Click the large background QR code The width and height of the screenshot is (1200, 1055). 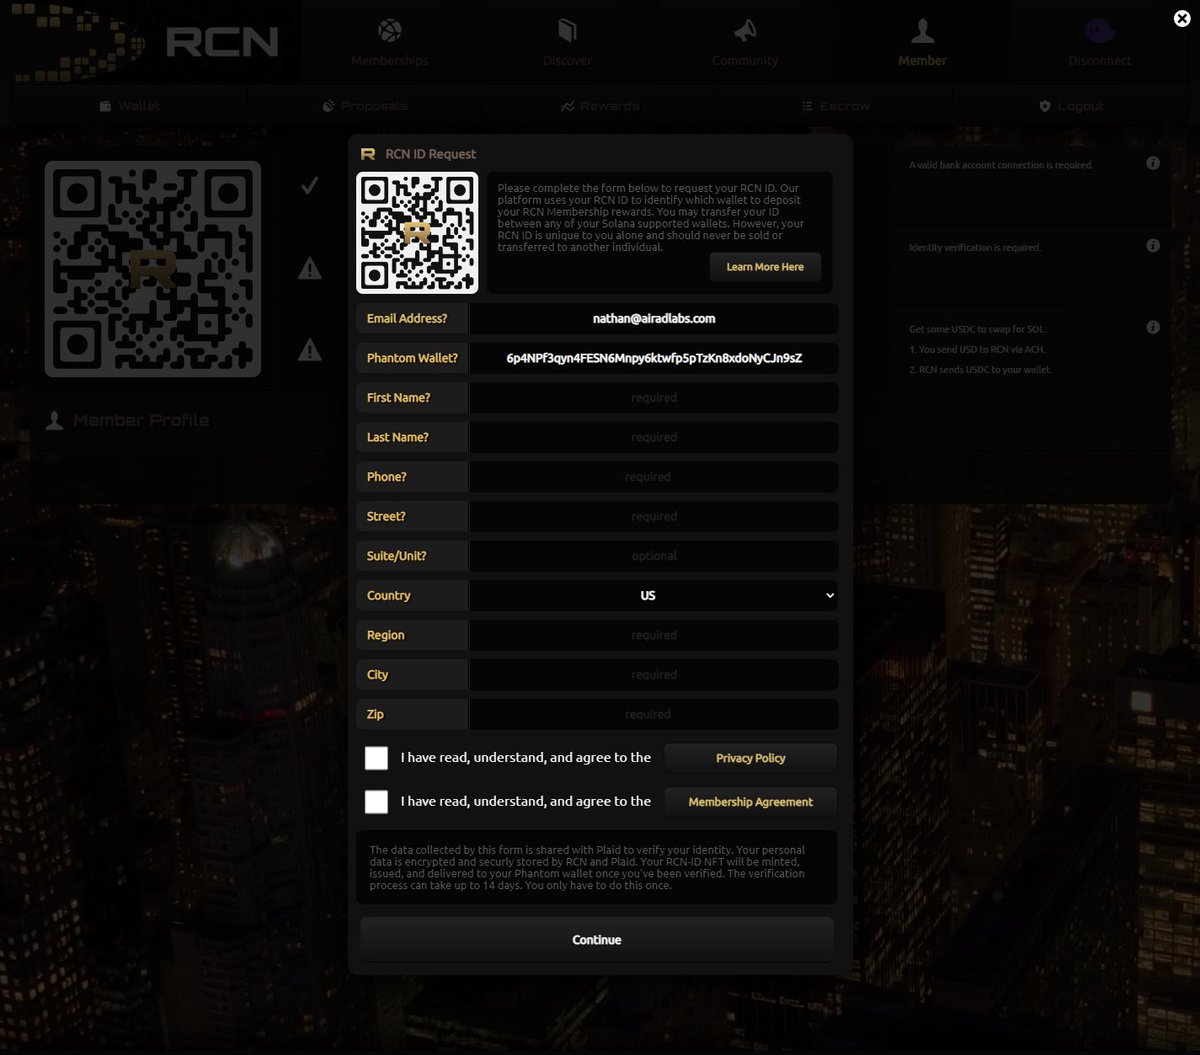pyautogui.click(x=153, y=269)
